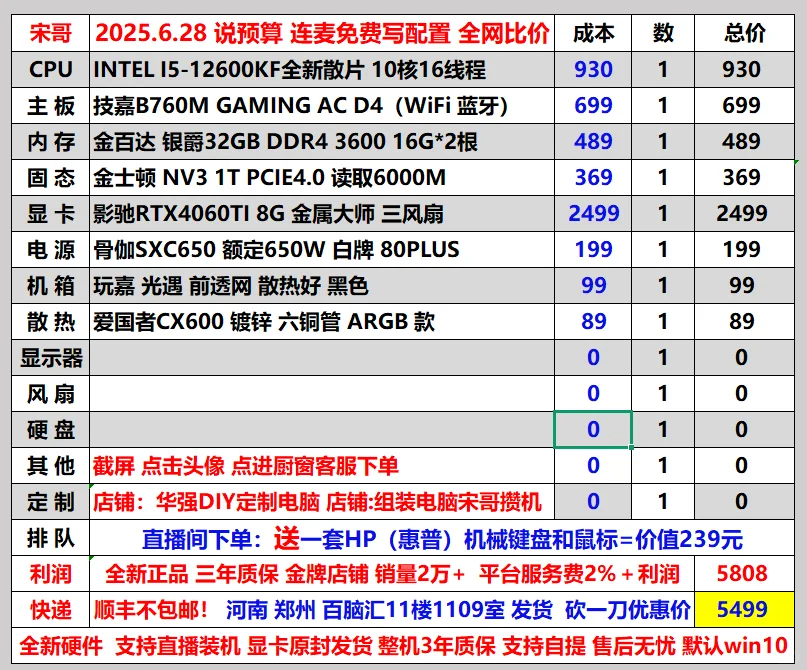The image size is (807, 670).
Task: Click the 散热 row label cell
Action: 50,322
